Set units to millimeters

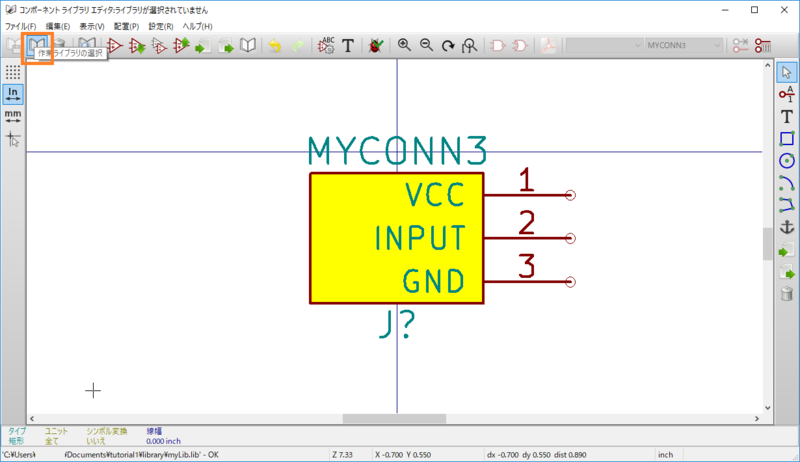(x=13, y=116)
